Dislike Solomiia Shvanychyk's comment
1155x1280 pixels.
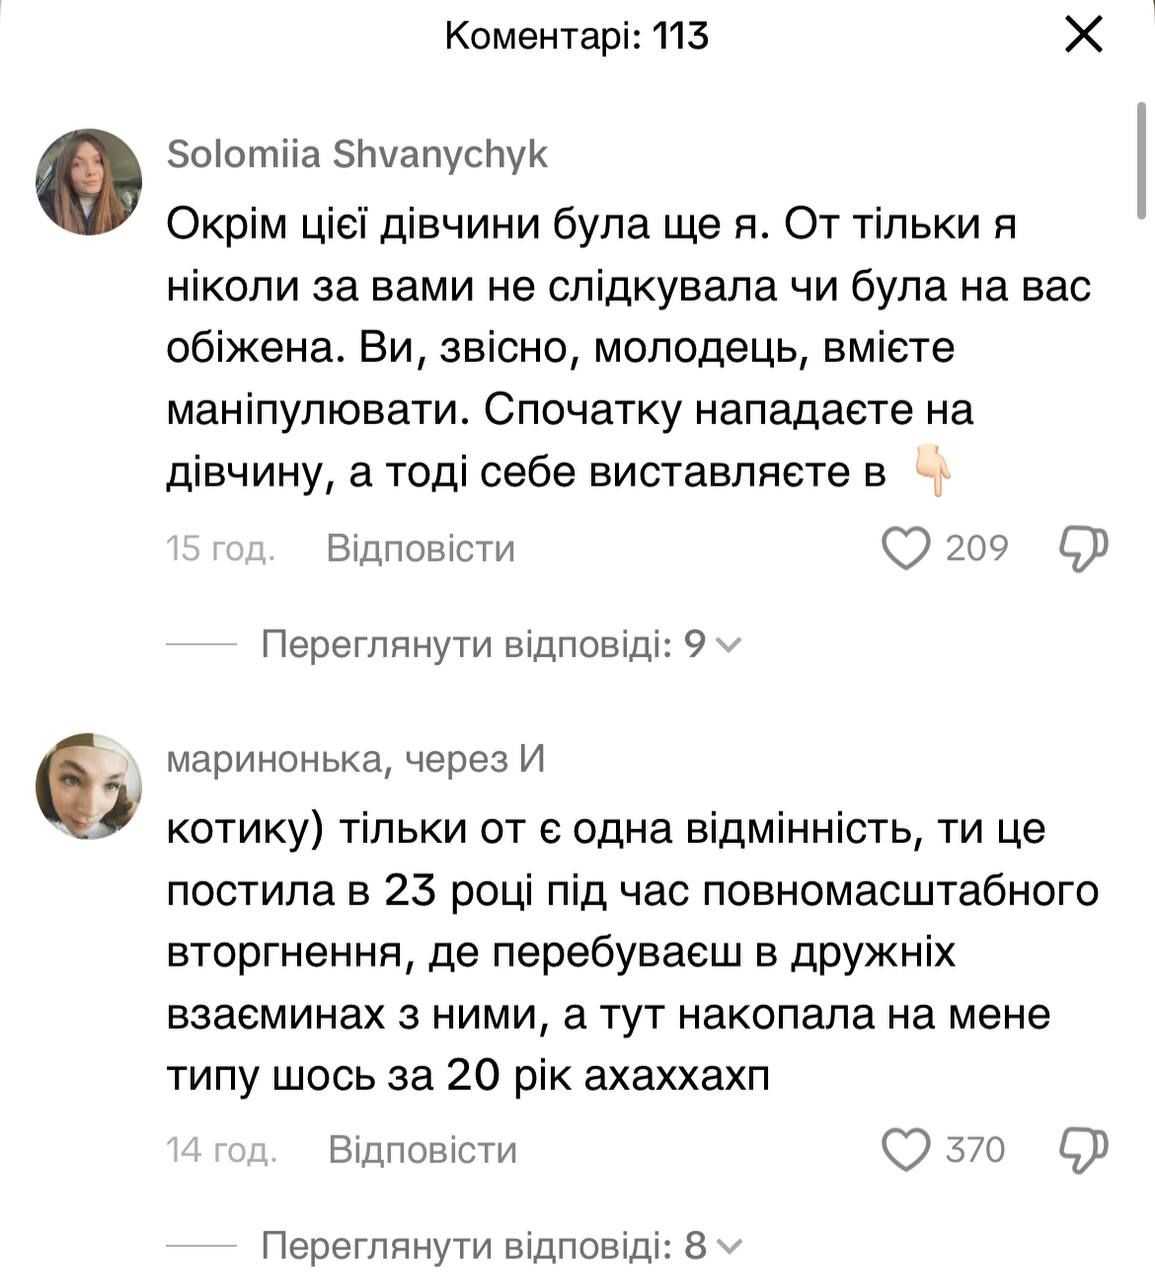coord(1084,549)
